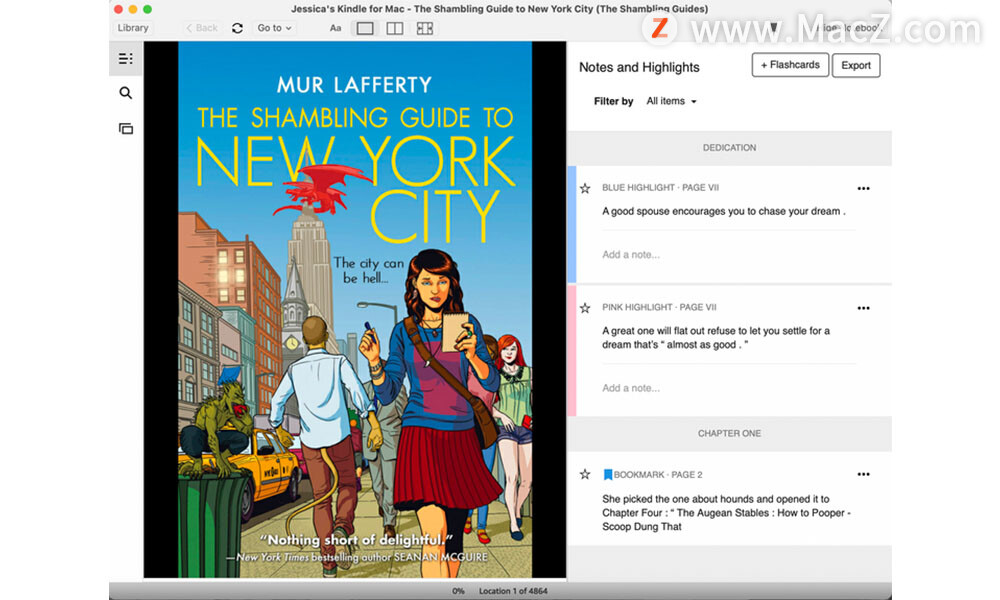
Task: Open highlight 'A great one will flat out refuse'
Action: tap(716, 338)
